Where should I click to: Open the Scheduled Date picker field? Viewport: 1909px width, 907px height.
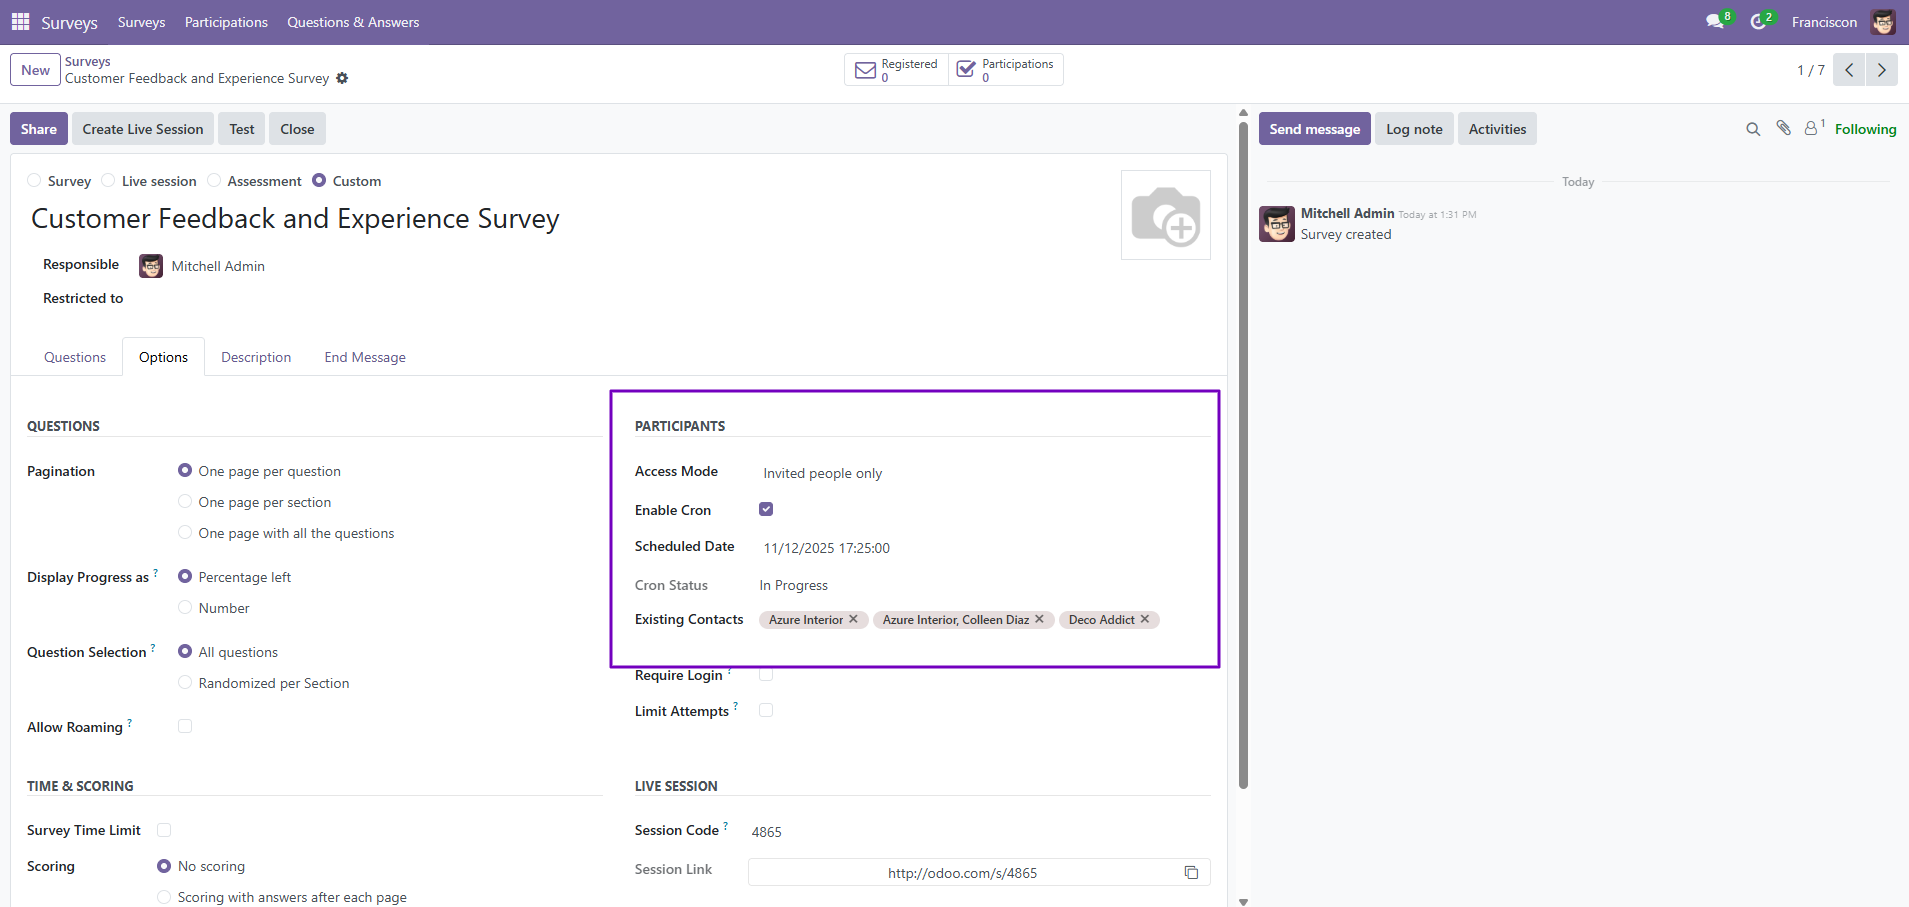click(x=984, y=548)
